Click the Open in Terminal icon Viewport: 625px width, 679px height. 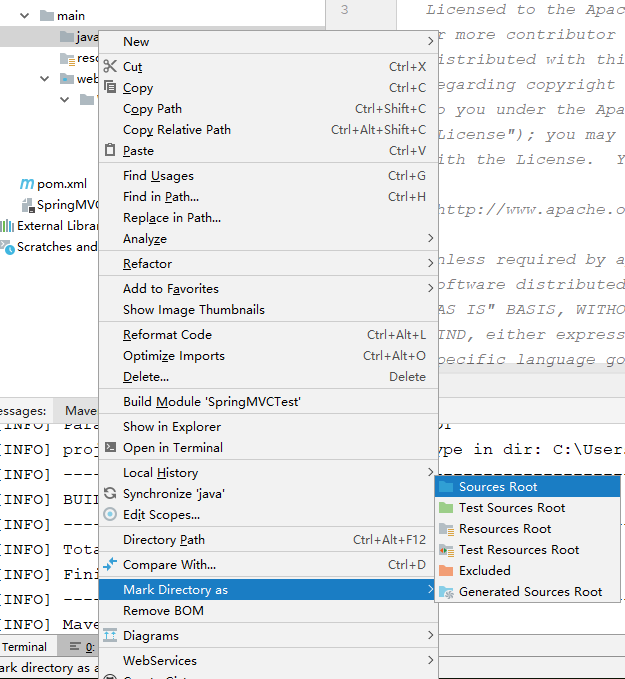(x=110, y=447)
